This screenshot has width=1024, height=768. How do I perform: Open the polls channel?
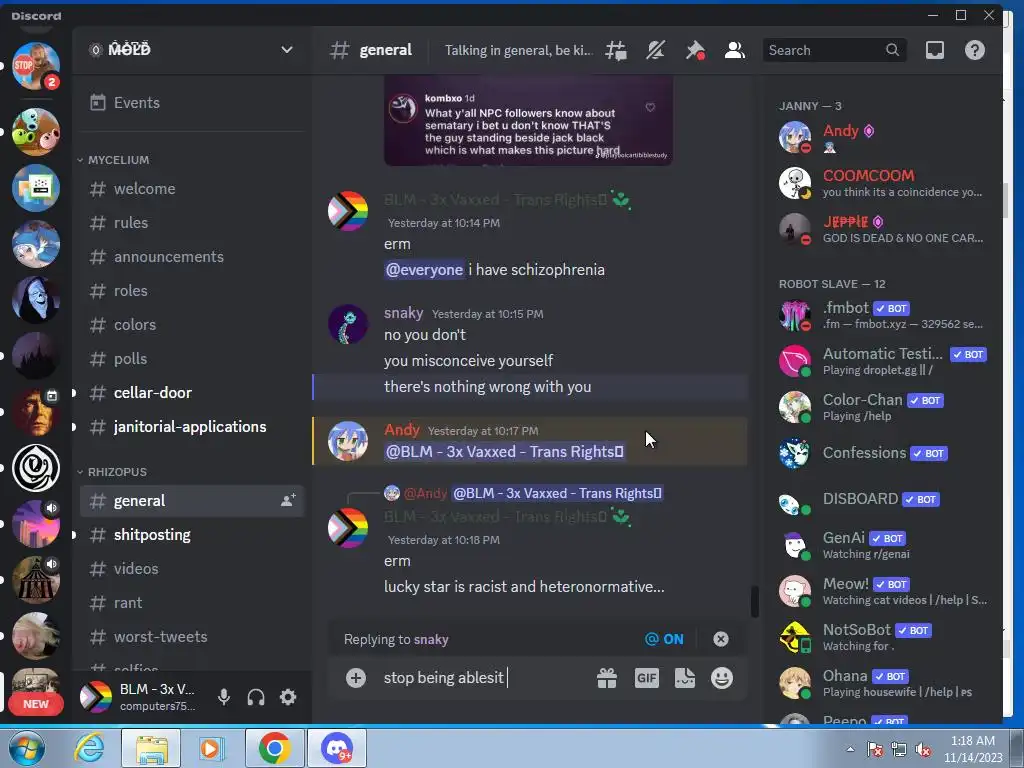coord(191,359)
